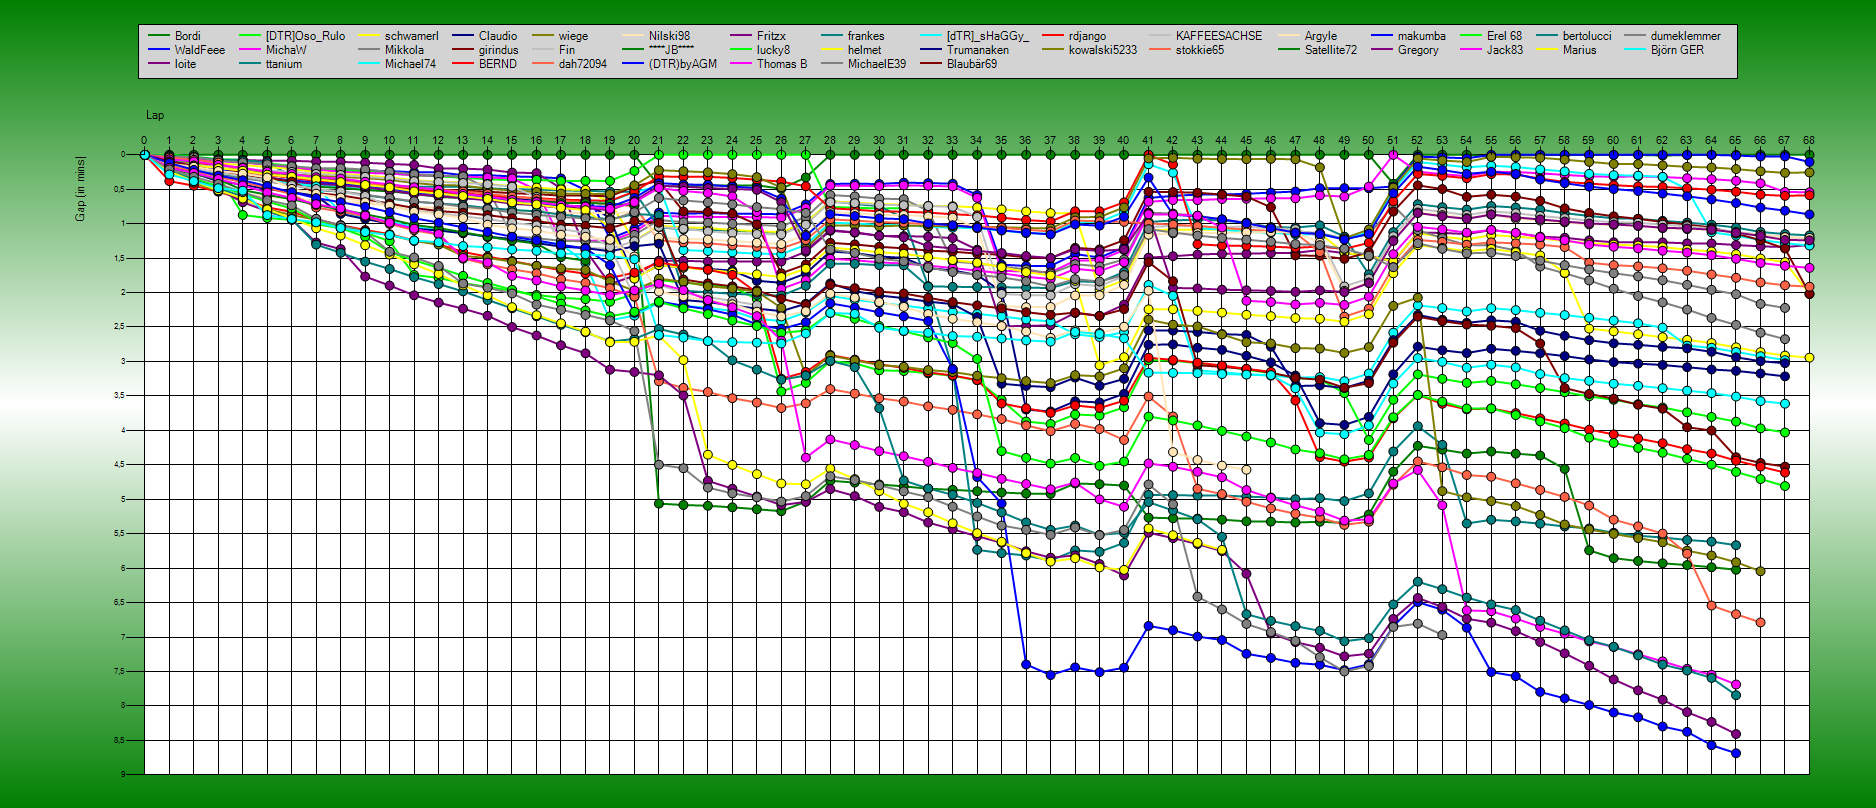The image size is (1876, 808).
Task: Click the magenta Thomas B color swatch
Action: coord(740,64)
